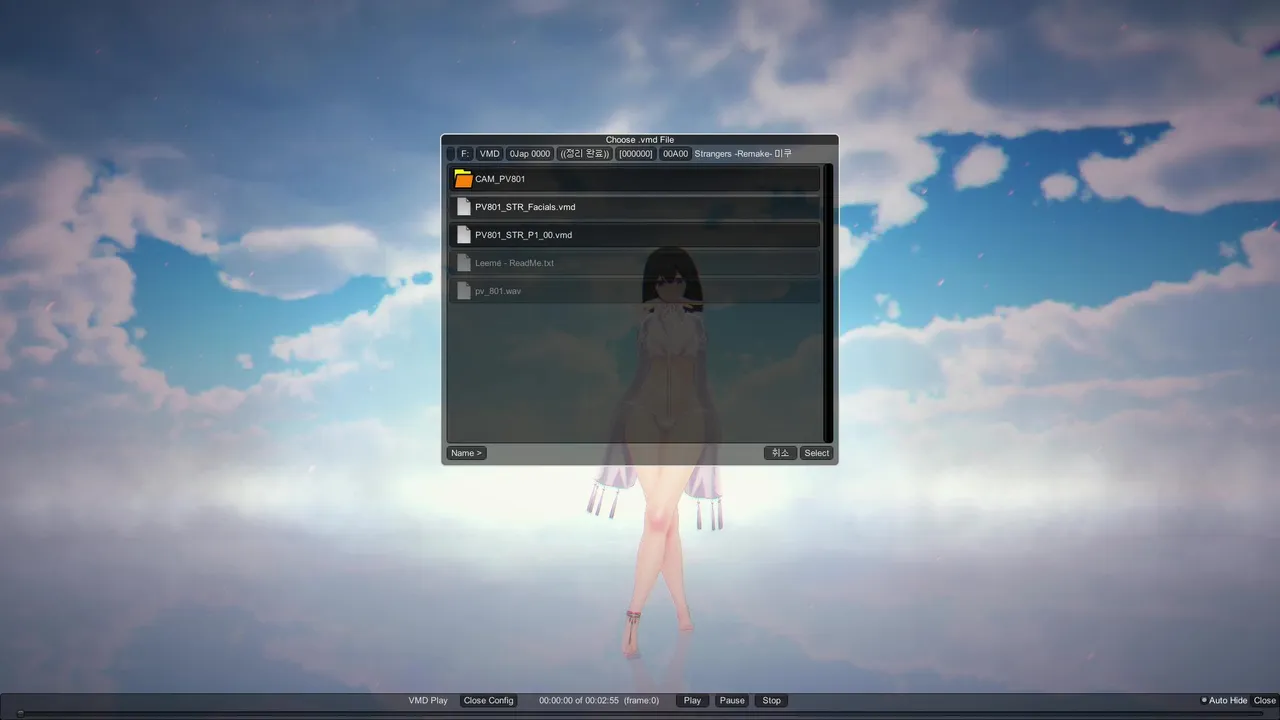
Task: Click the PV801_STR_Facials.vmd file icon
Action: click(x=463, y=207)
